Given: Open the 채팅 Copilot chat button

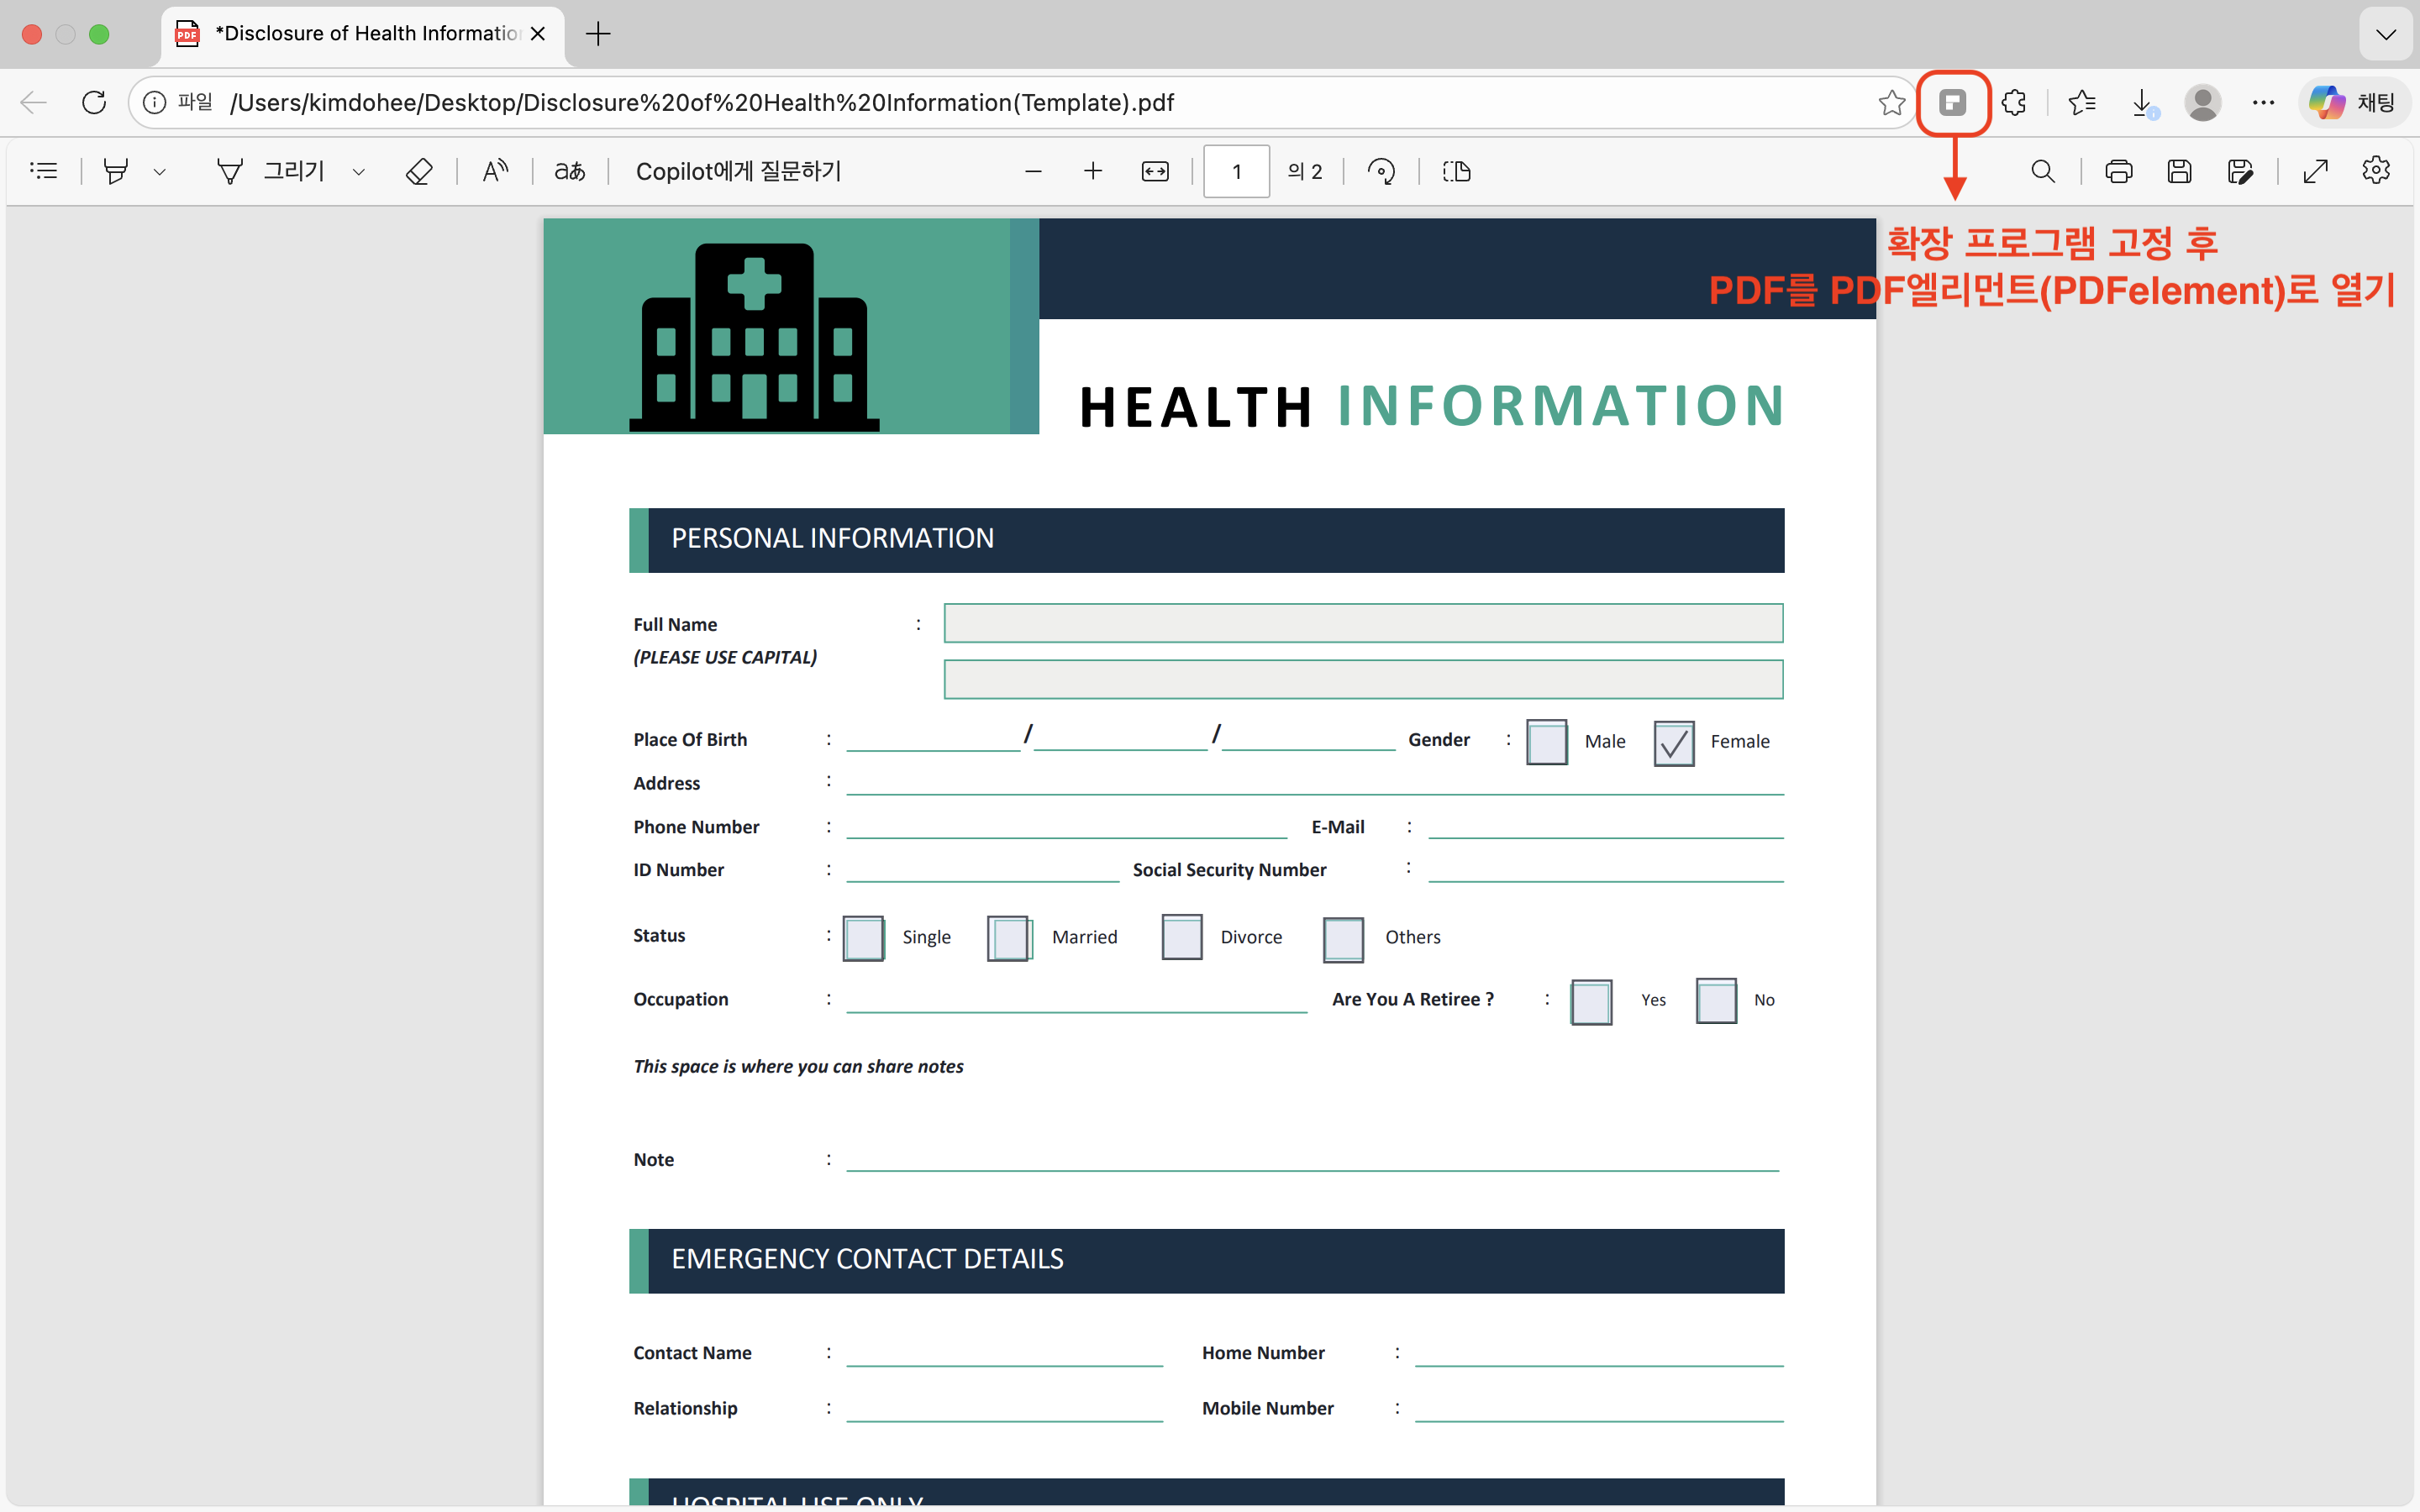Looking at the screenshot, I should [x=2354, y=102].
